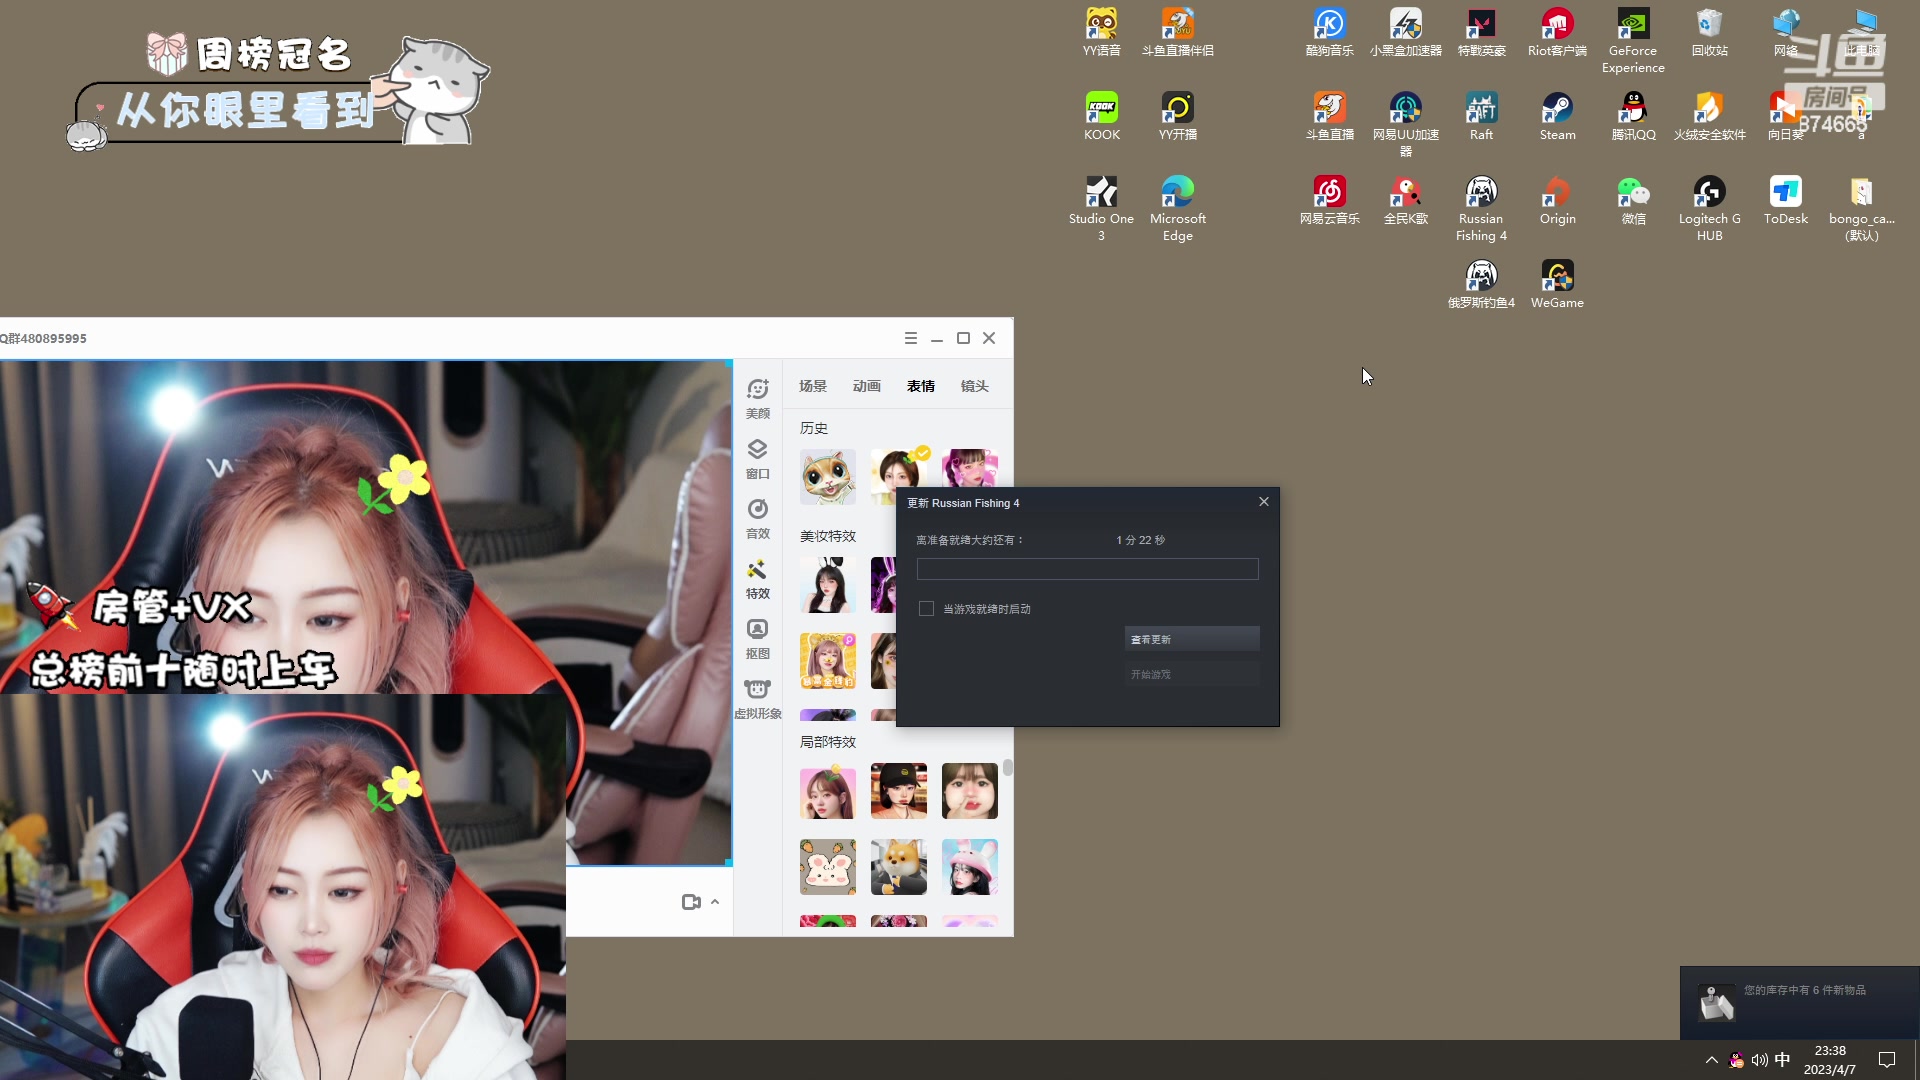The height and width of the screenshot is (1080, 1920).
Task: Launch KOOK from the desktop
Action: coord(1101,116)
